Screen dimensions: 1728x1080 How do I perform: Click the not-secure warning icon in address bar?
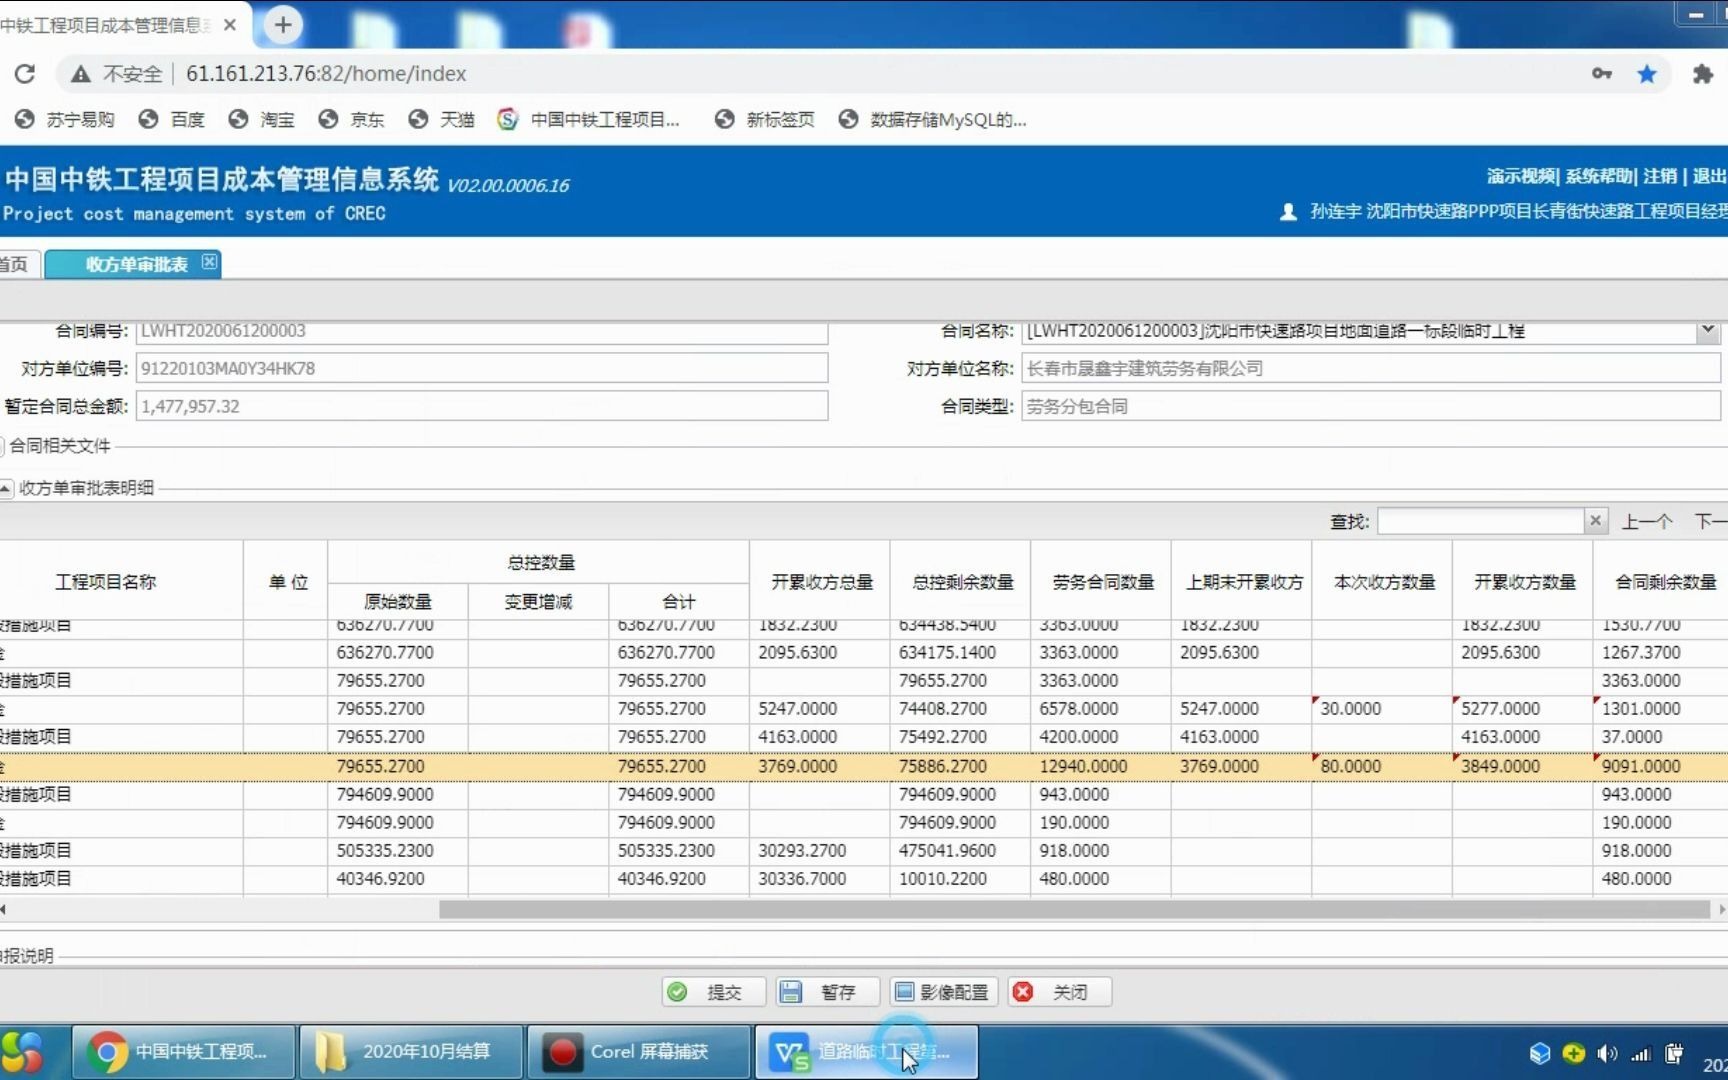click(x=81, y=74)
